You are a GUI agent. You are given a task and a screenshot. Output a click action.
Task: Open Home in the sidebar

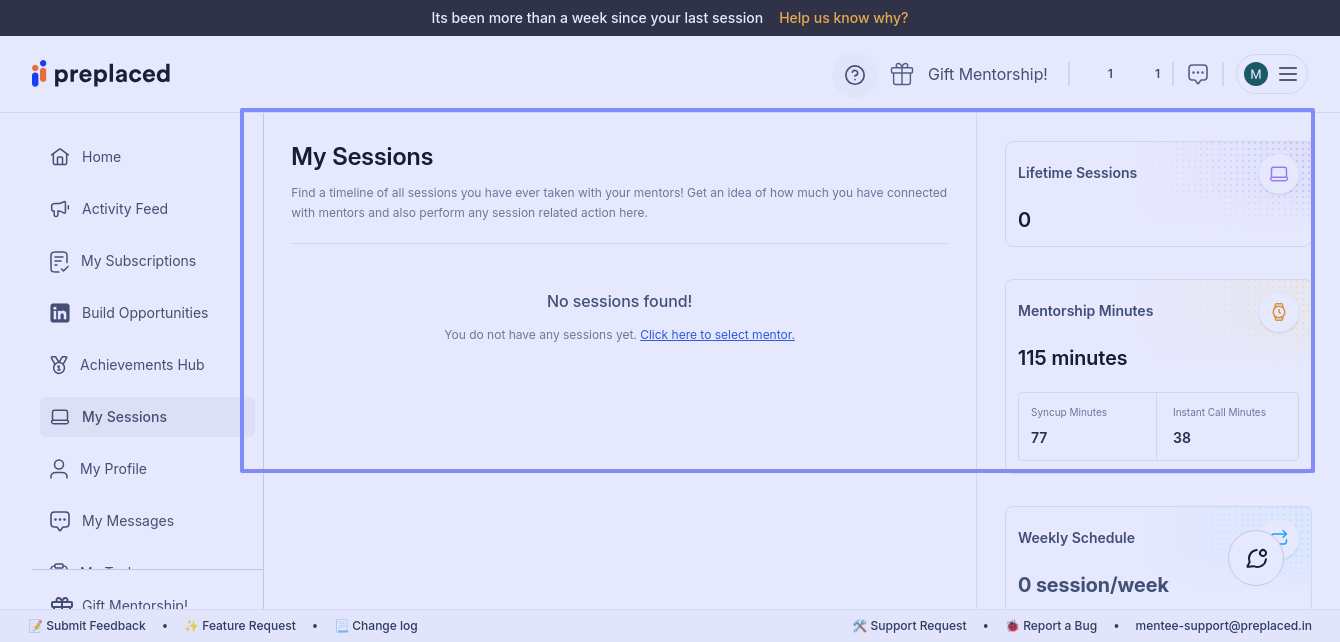101,157
